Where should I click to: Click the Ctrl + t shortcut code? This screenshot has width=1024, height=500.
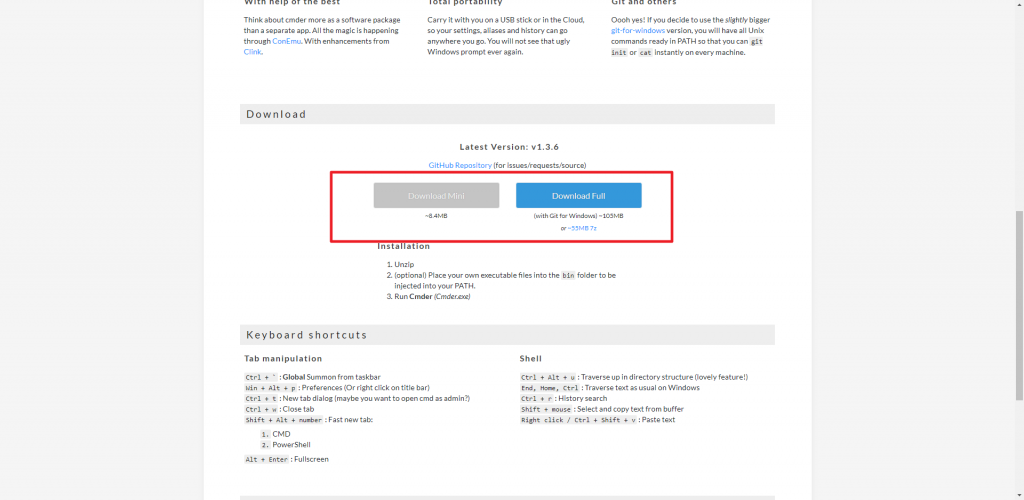tap(261, 398)
